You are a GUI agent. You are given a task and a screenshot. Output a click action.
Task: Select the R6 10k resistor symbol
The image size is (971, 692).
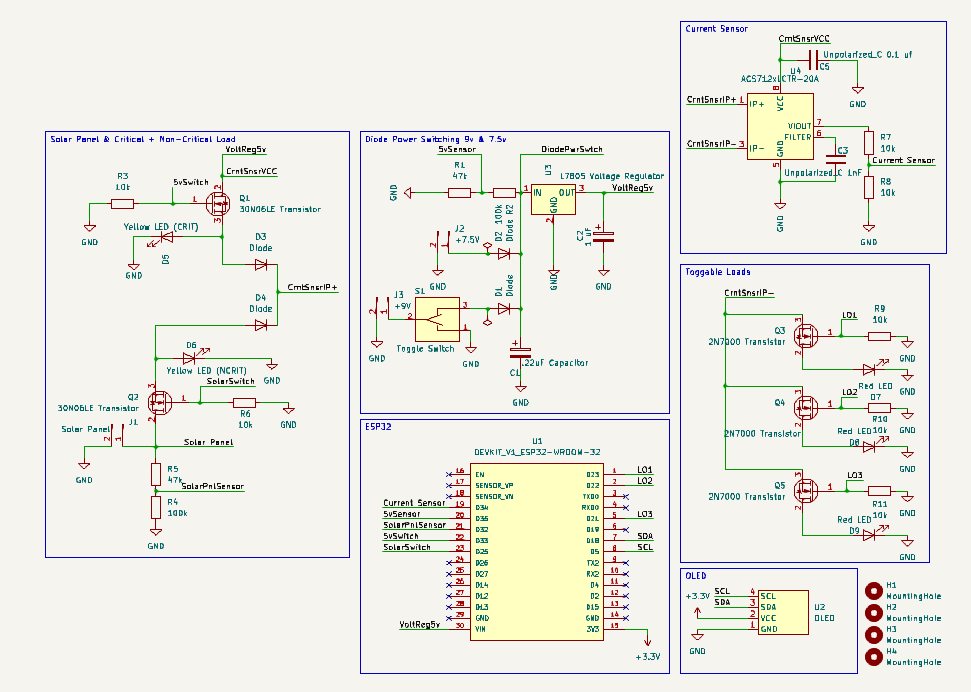click(x=245, y=403)
